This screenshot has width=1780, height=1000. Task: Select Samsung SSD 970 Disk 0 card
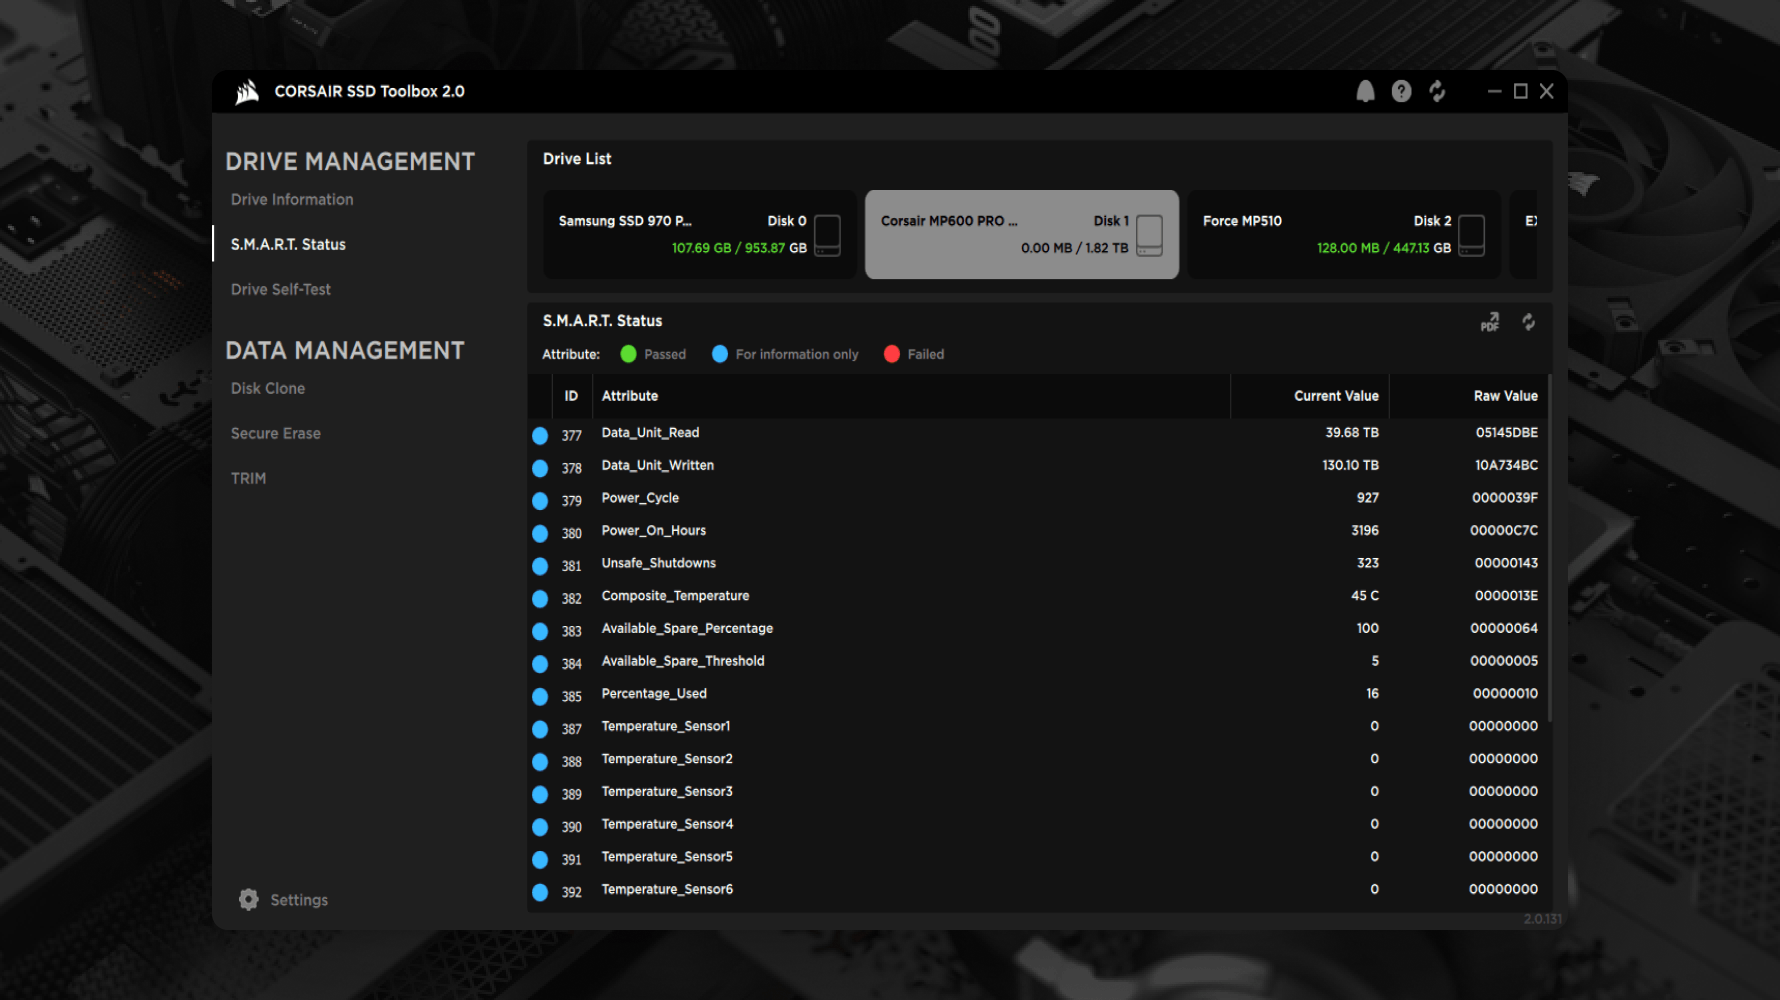[700, 234]
